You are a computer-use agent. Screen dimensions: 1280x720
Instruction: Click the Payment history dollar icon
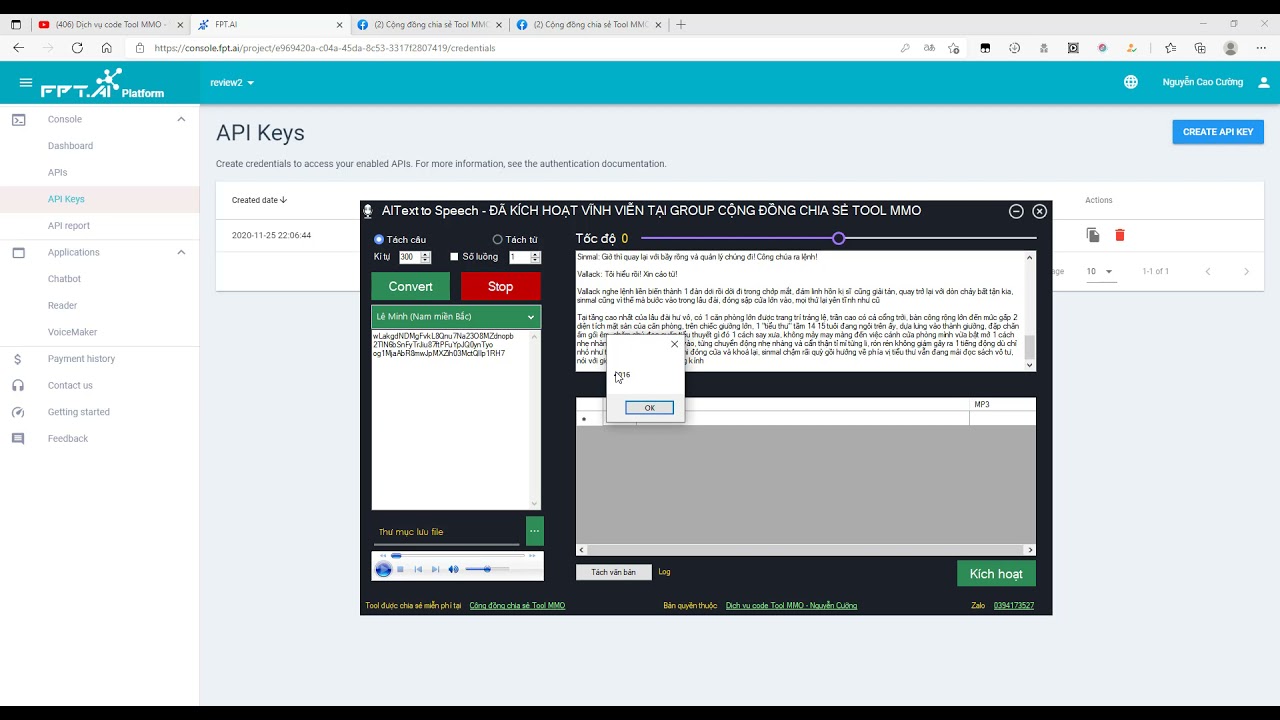tap(18, 359)
